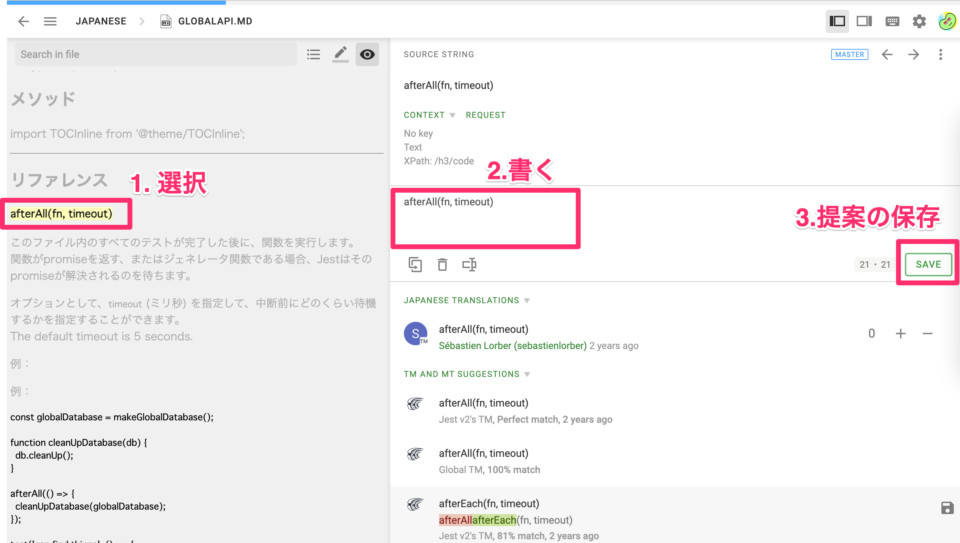Collapse the Japanese Translations section
The height and width of the screenshot is (543, 960).
527,300
